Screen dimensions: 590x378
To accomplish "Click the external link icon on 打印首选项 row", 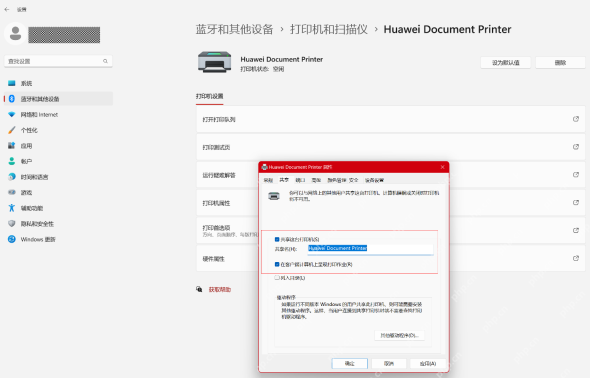I will click(x=576, y=231).
